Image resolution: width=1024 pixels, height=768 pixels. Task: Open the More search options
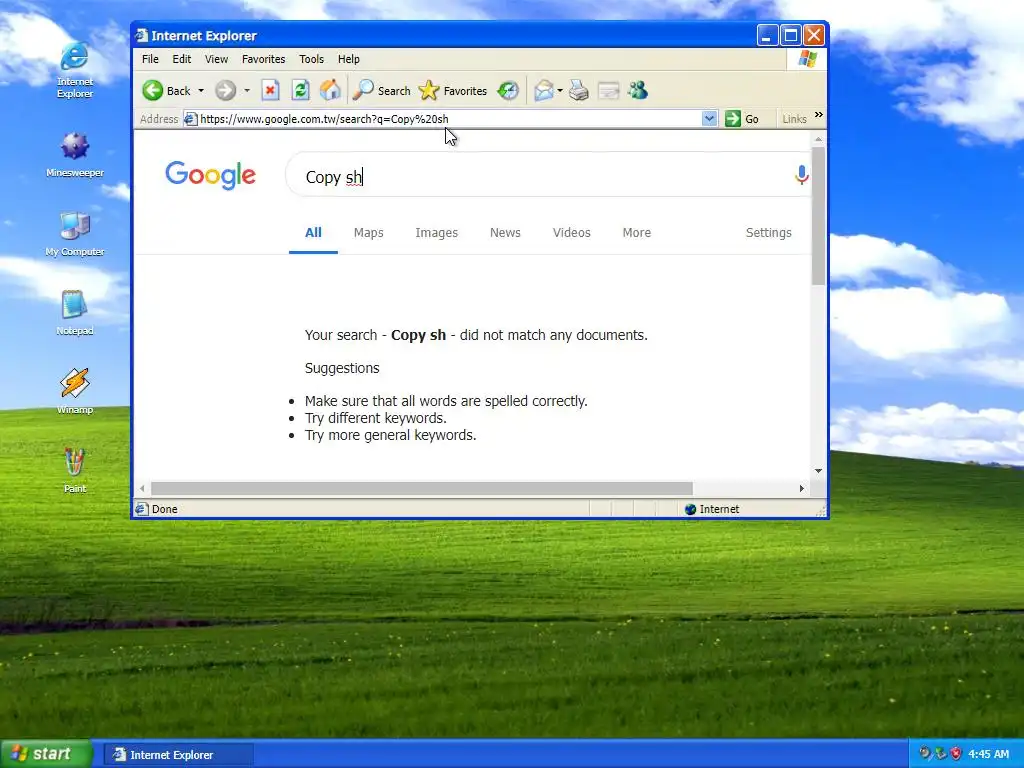coord(637,232)
